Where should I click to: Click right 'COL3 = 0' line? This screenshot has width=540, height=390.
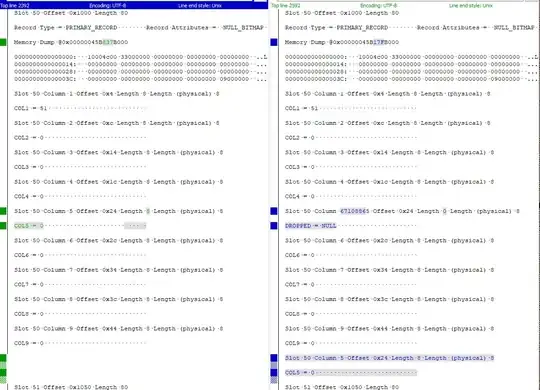[x=351, y=167]
